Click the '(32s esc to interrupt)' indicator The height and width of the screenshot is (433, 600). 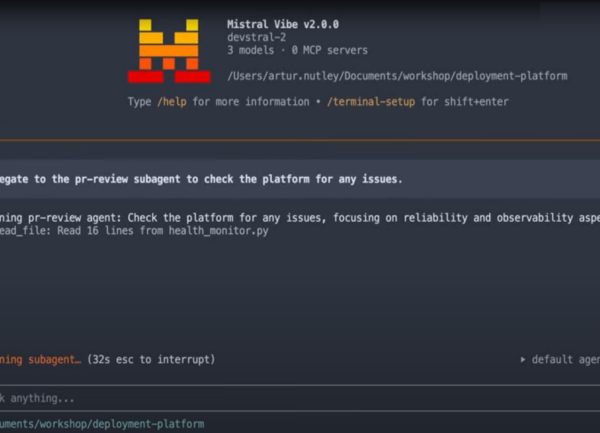[x=151, y=360]
